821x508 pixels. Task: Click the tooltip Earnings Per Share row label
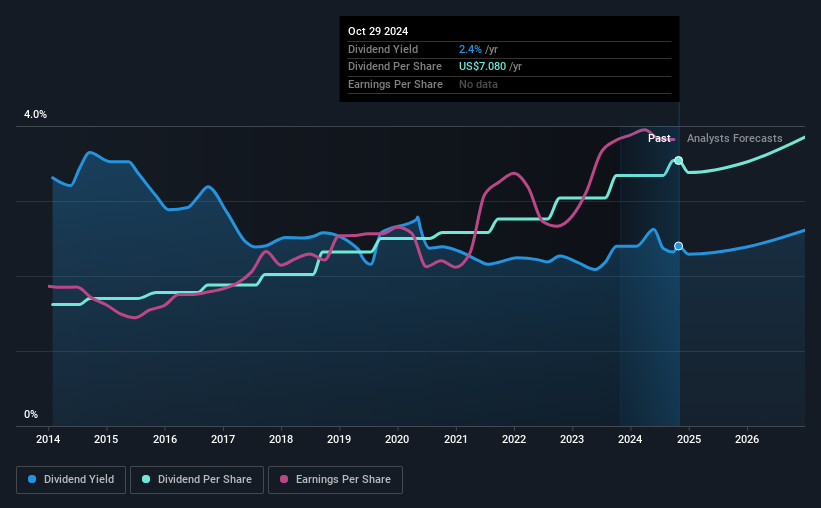tap(395, 84)
